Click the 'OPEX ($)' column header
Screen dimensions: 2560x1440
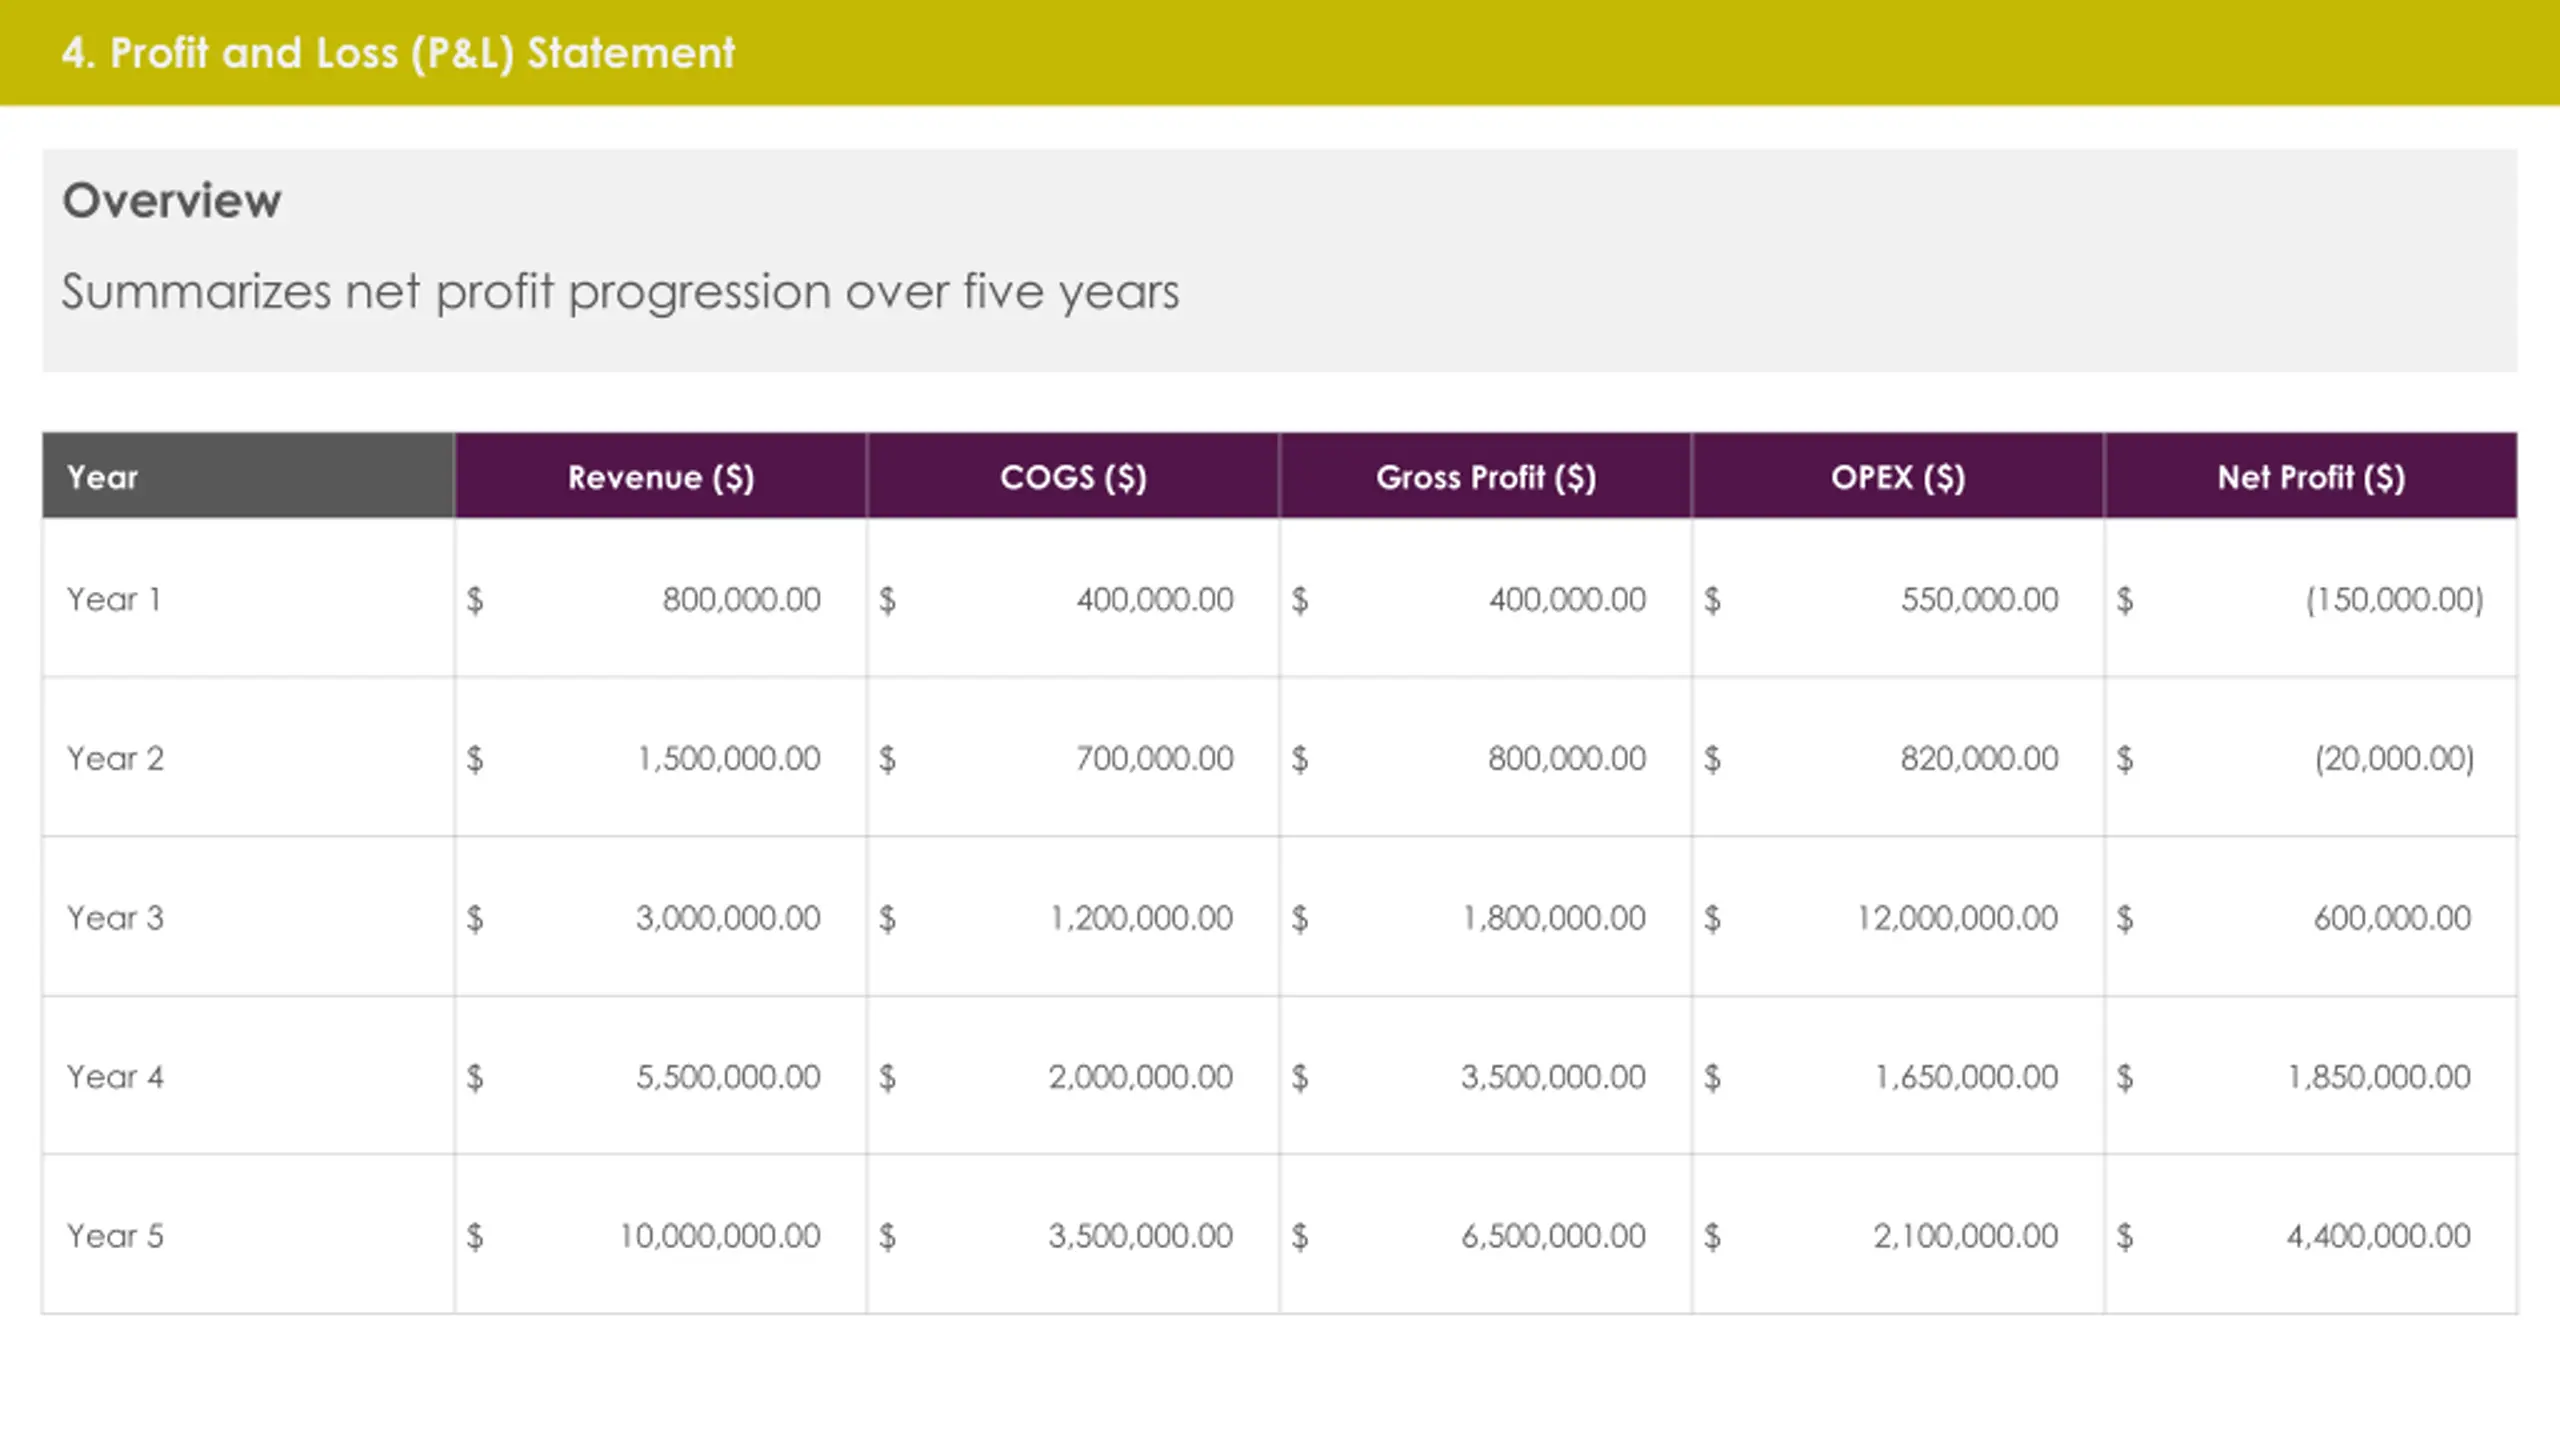pos(1898,477)
